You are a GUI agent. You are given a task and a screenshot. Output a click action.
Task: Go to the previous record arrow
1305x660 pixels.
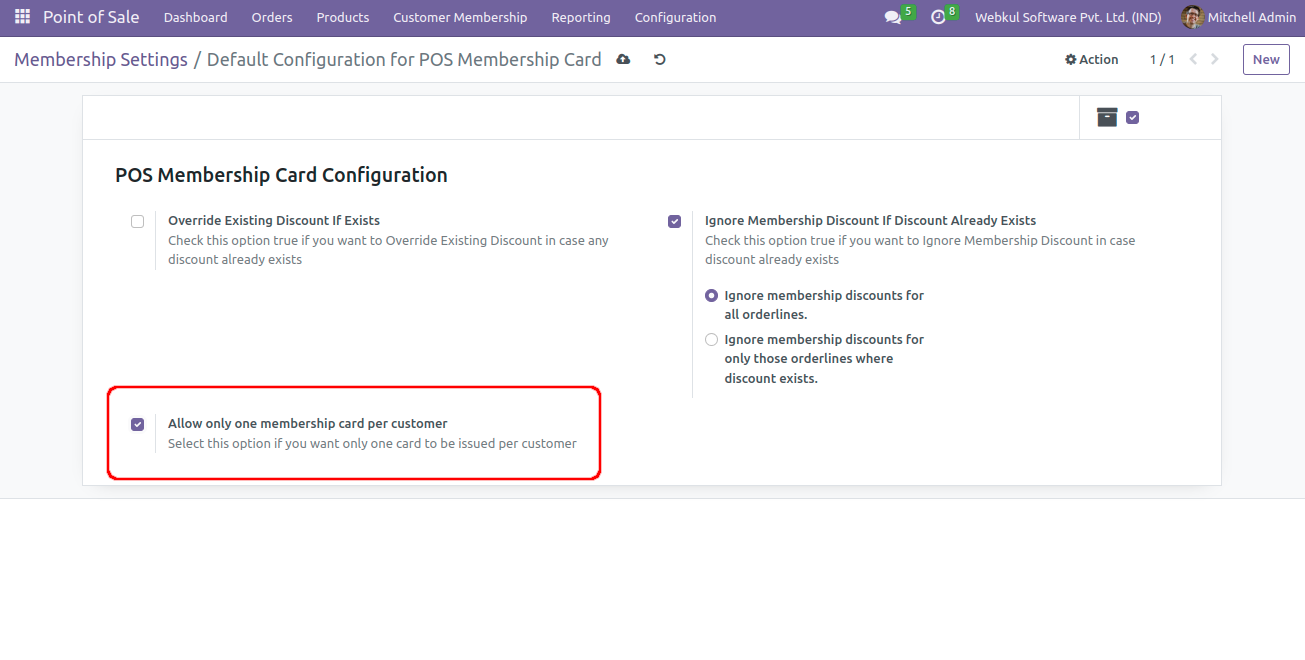1193,60
